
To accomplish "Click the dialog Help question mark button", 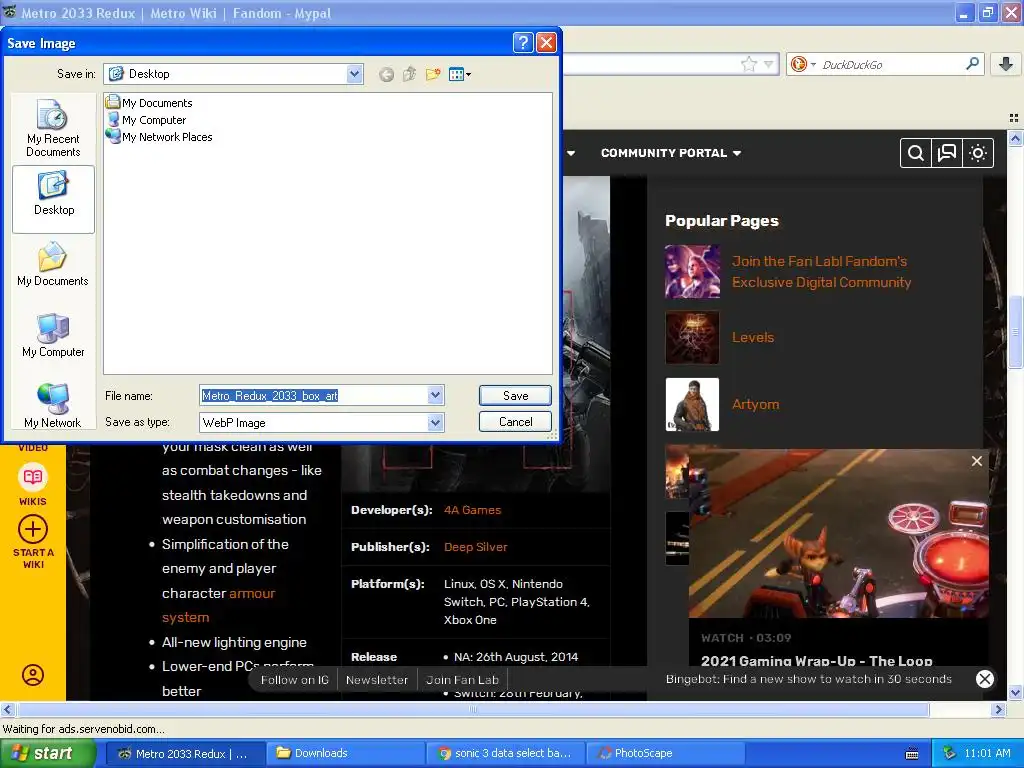I will pyautogui.click(x=522, y=42).
